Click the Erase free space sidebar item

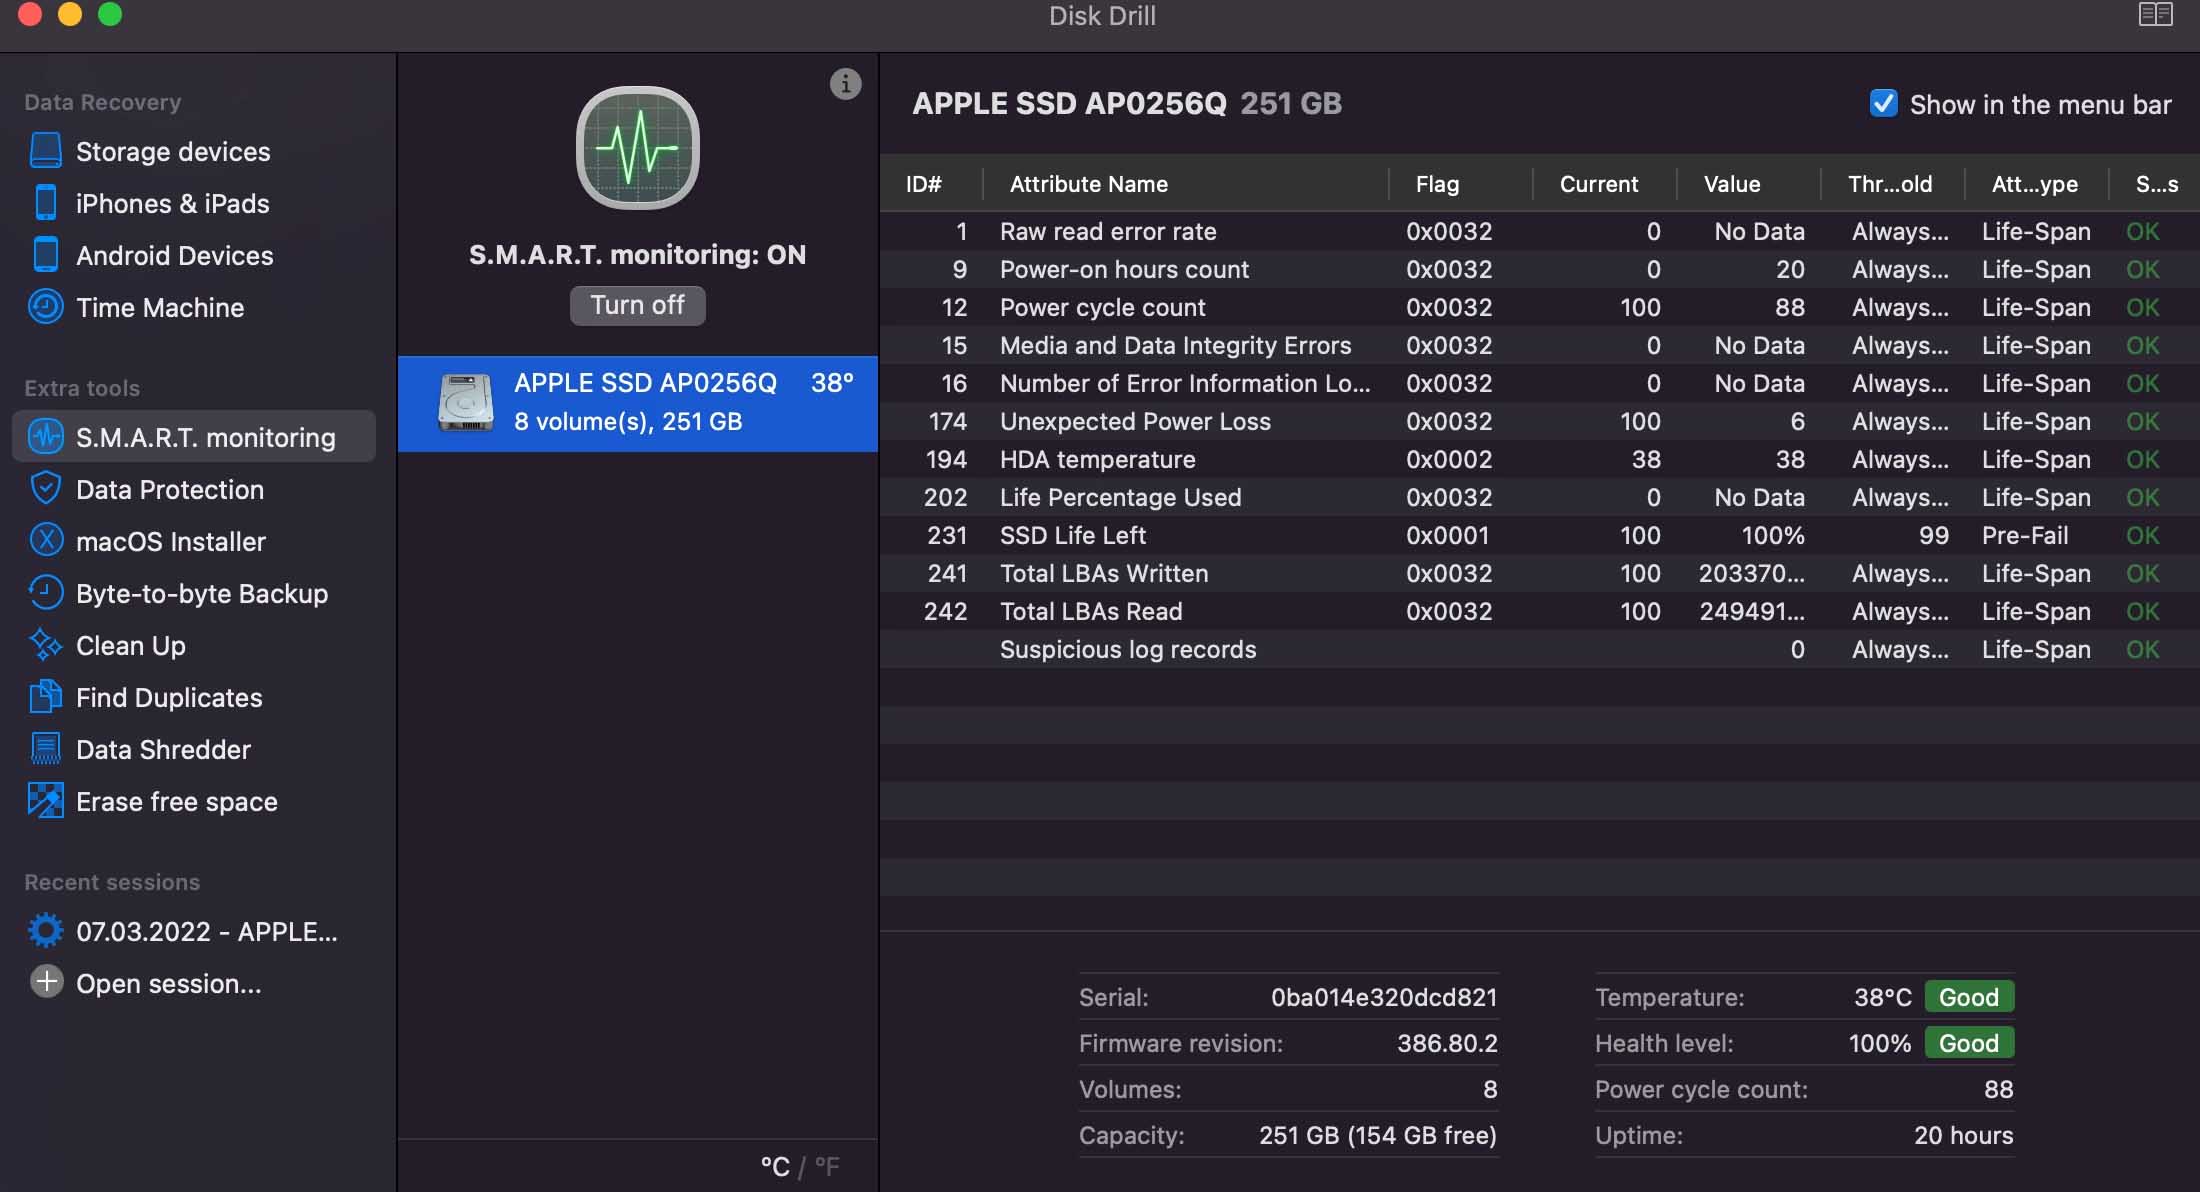coord(176,802)
